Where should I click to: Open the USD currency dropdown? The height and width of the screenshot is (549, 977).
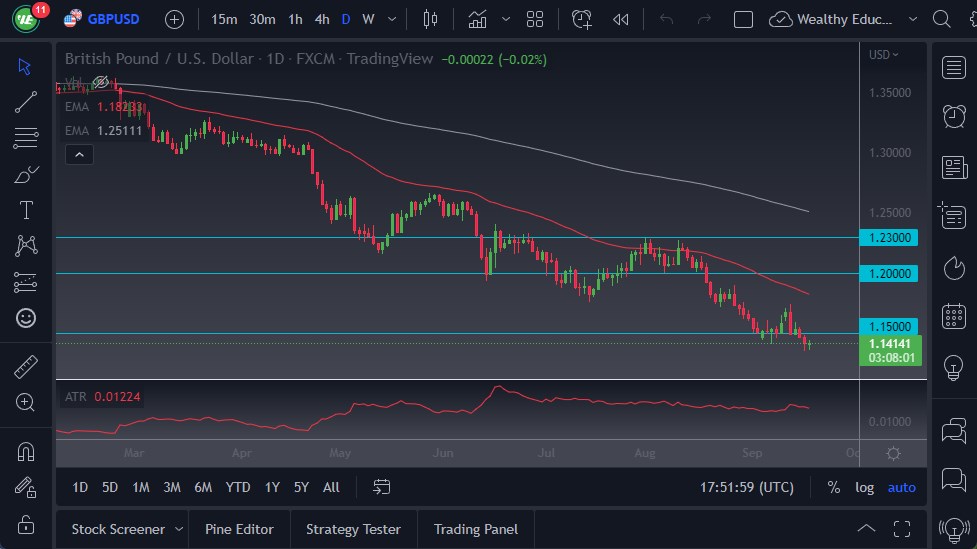click(x=883, y=55)
